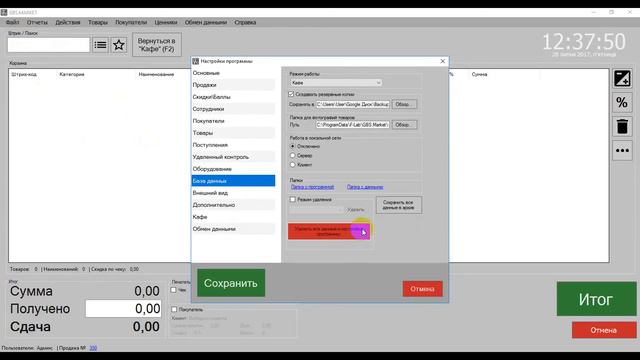640x360 pixels.
Task: Open the three-dots more options icon
Action: coord(622,151)
